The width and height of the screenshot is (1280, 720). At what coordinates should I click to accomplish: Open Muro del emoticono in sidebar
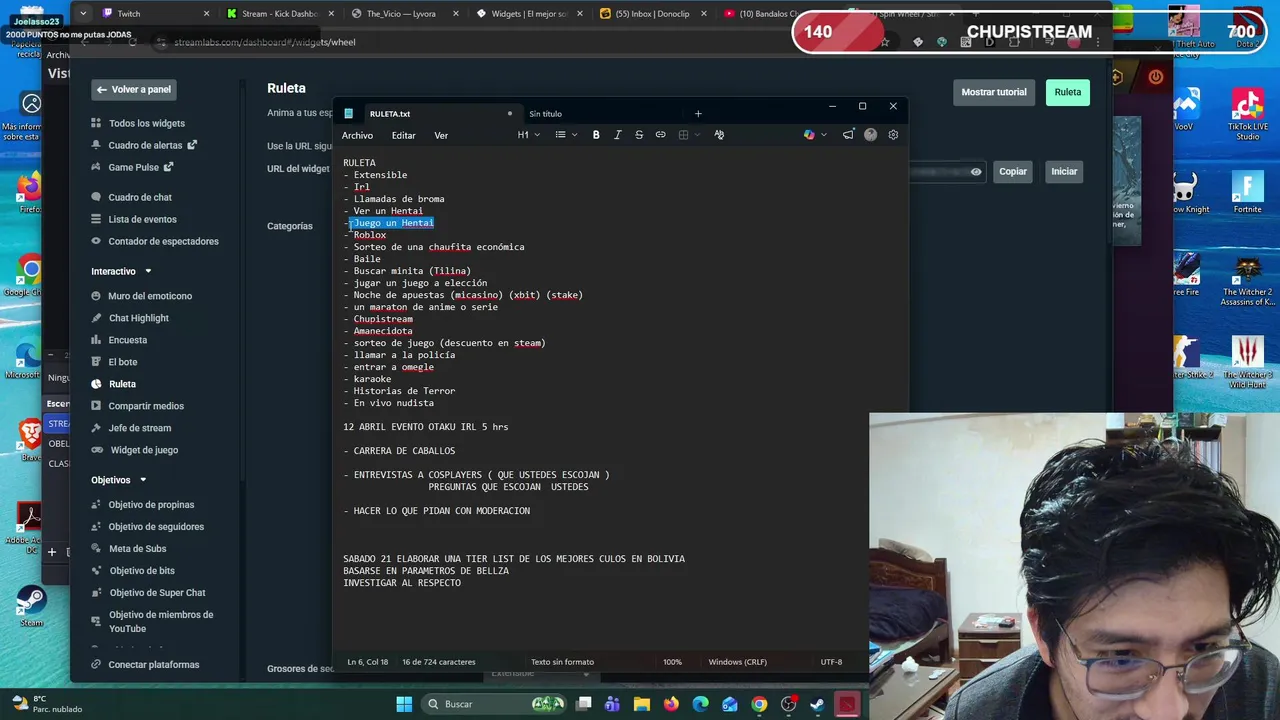coord(150,296)
